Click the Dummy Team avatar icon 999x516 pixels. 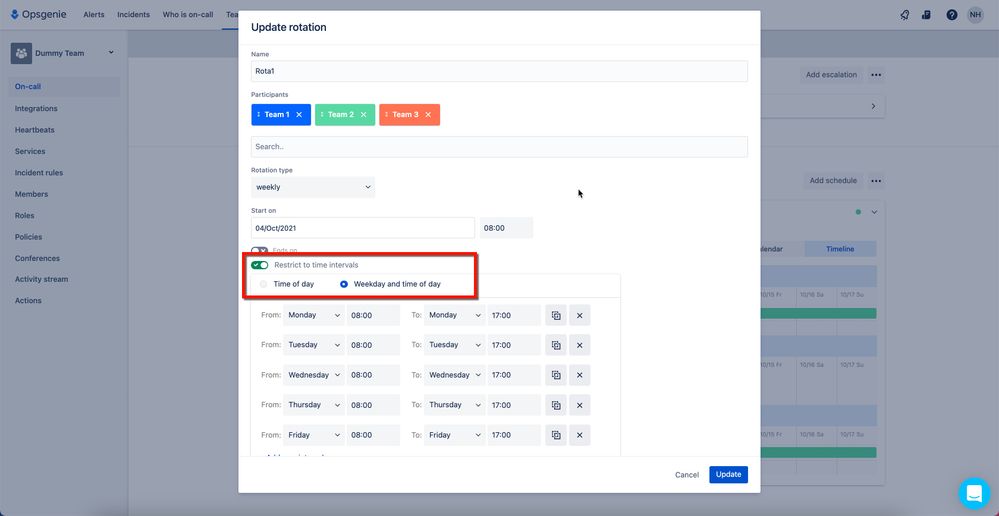21,54
